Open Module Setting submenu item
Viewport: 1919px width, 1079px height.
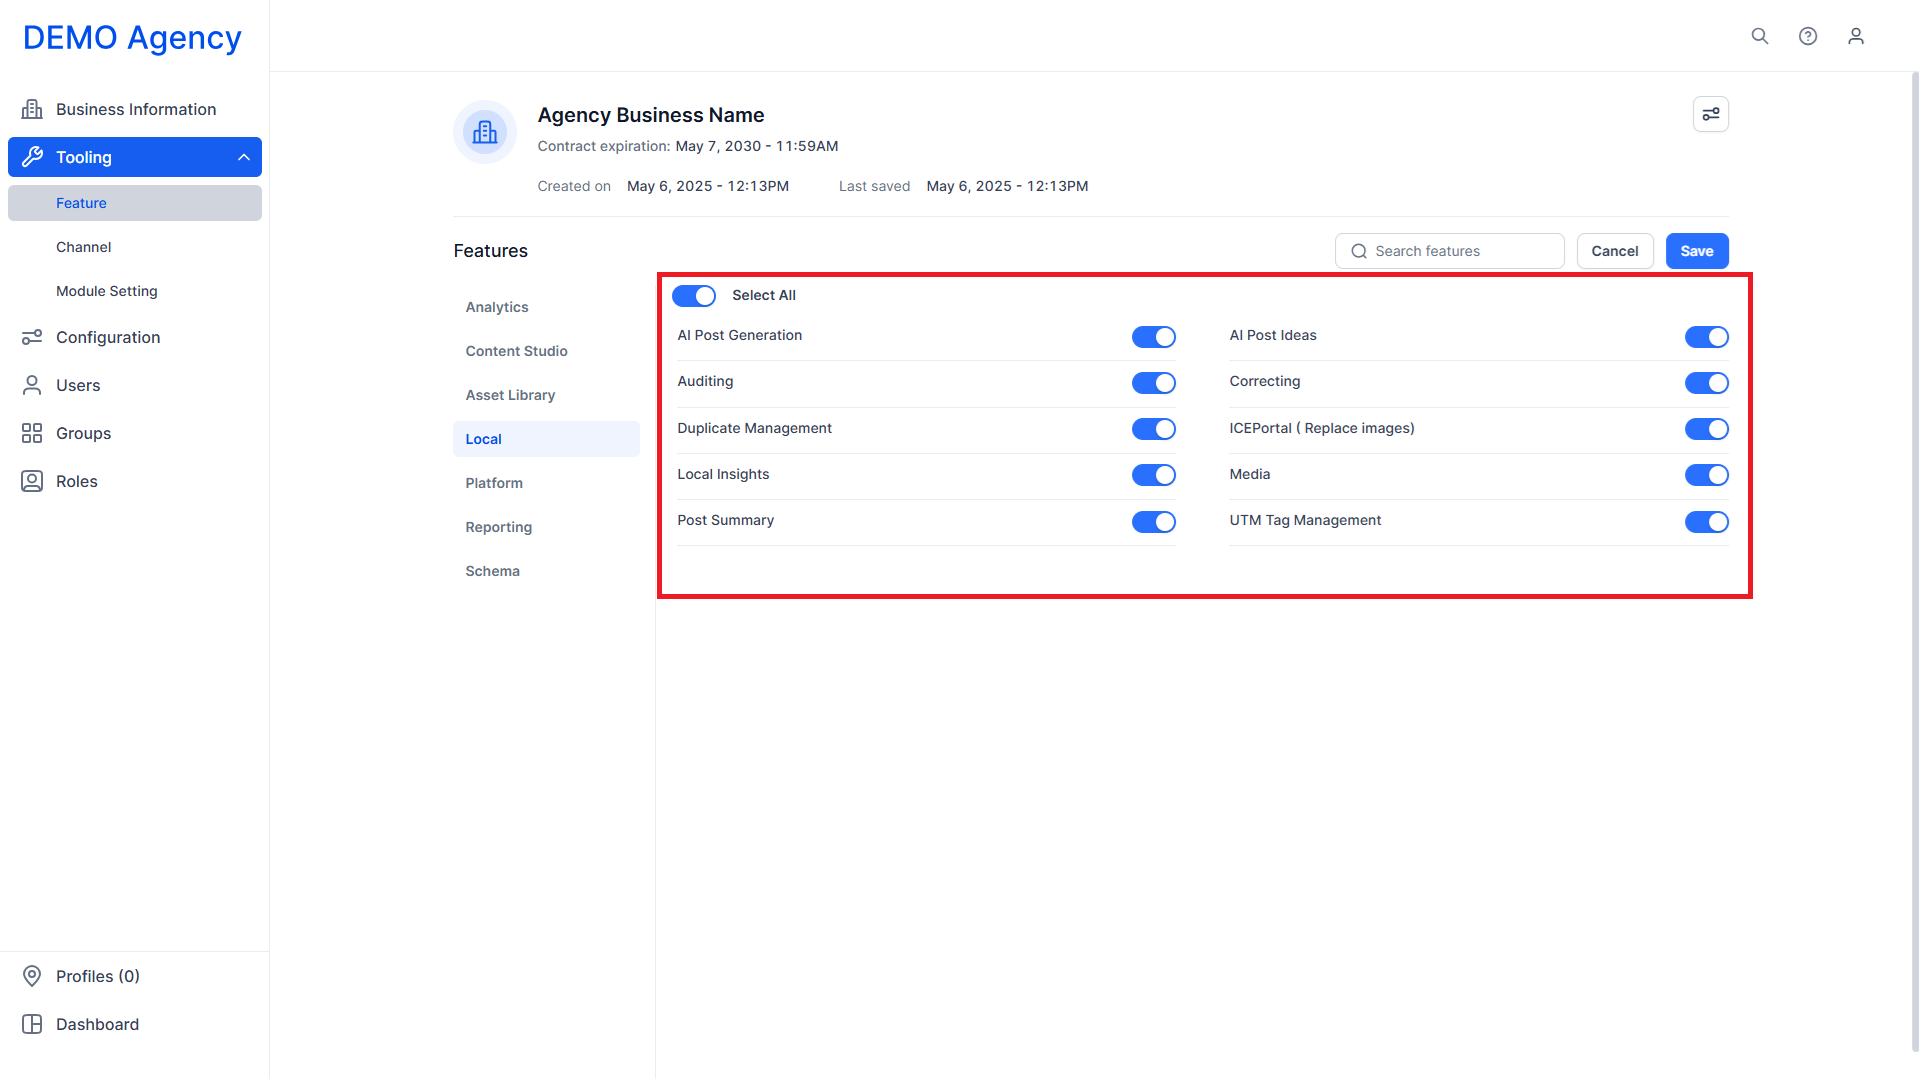[135, 291]
